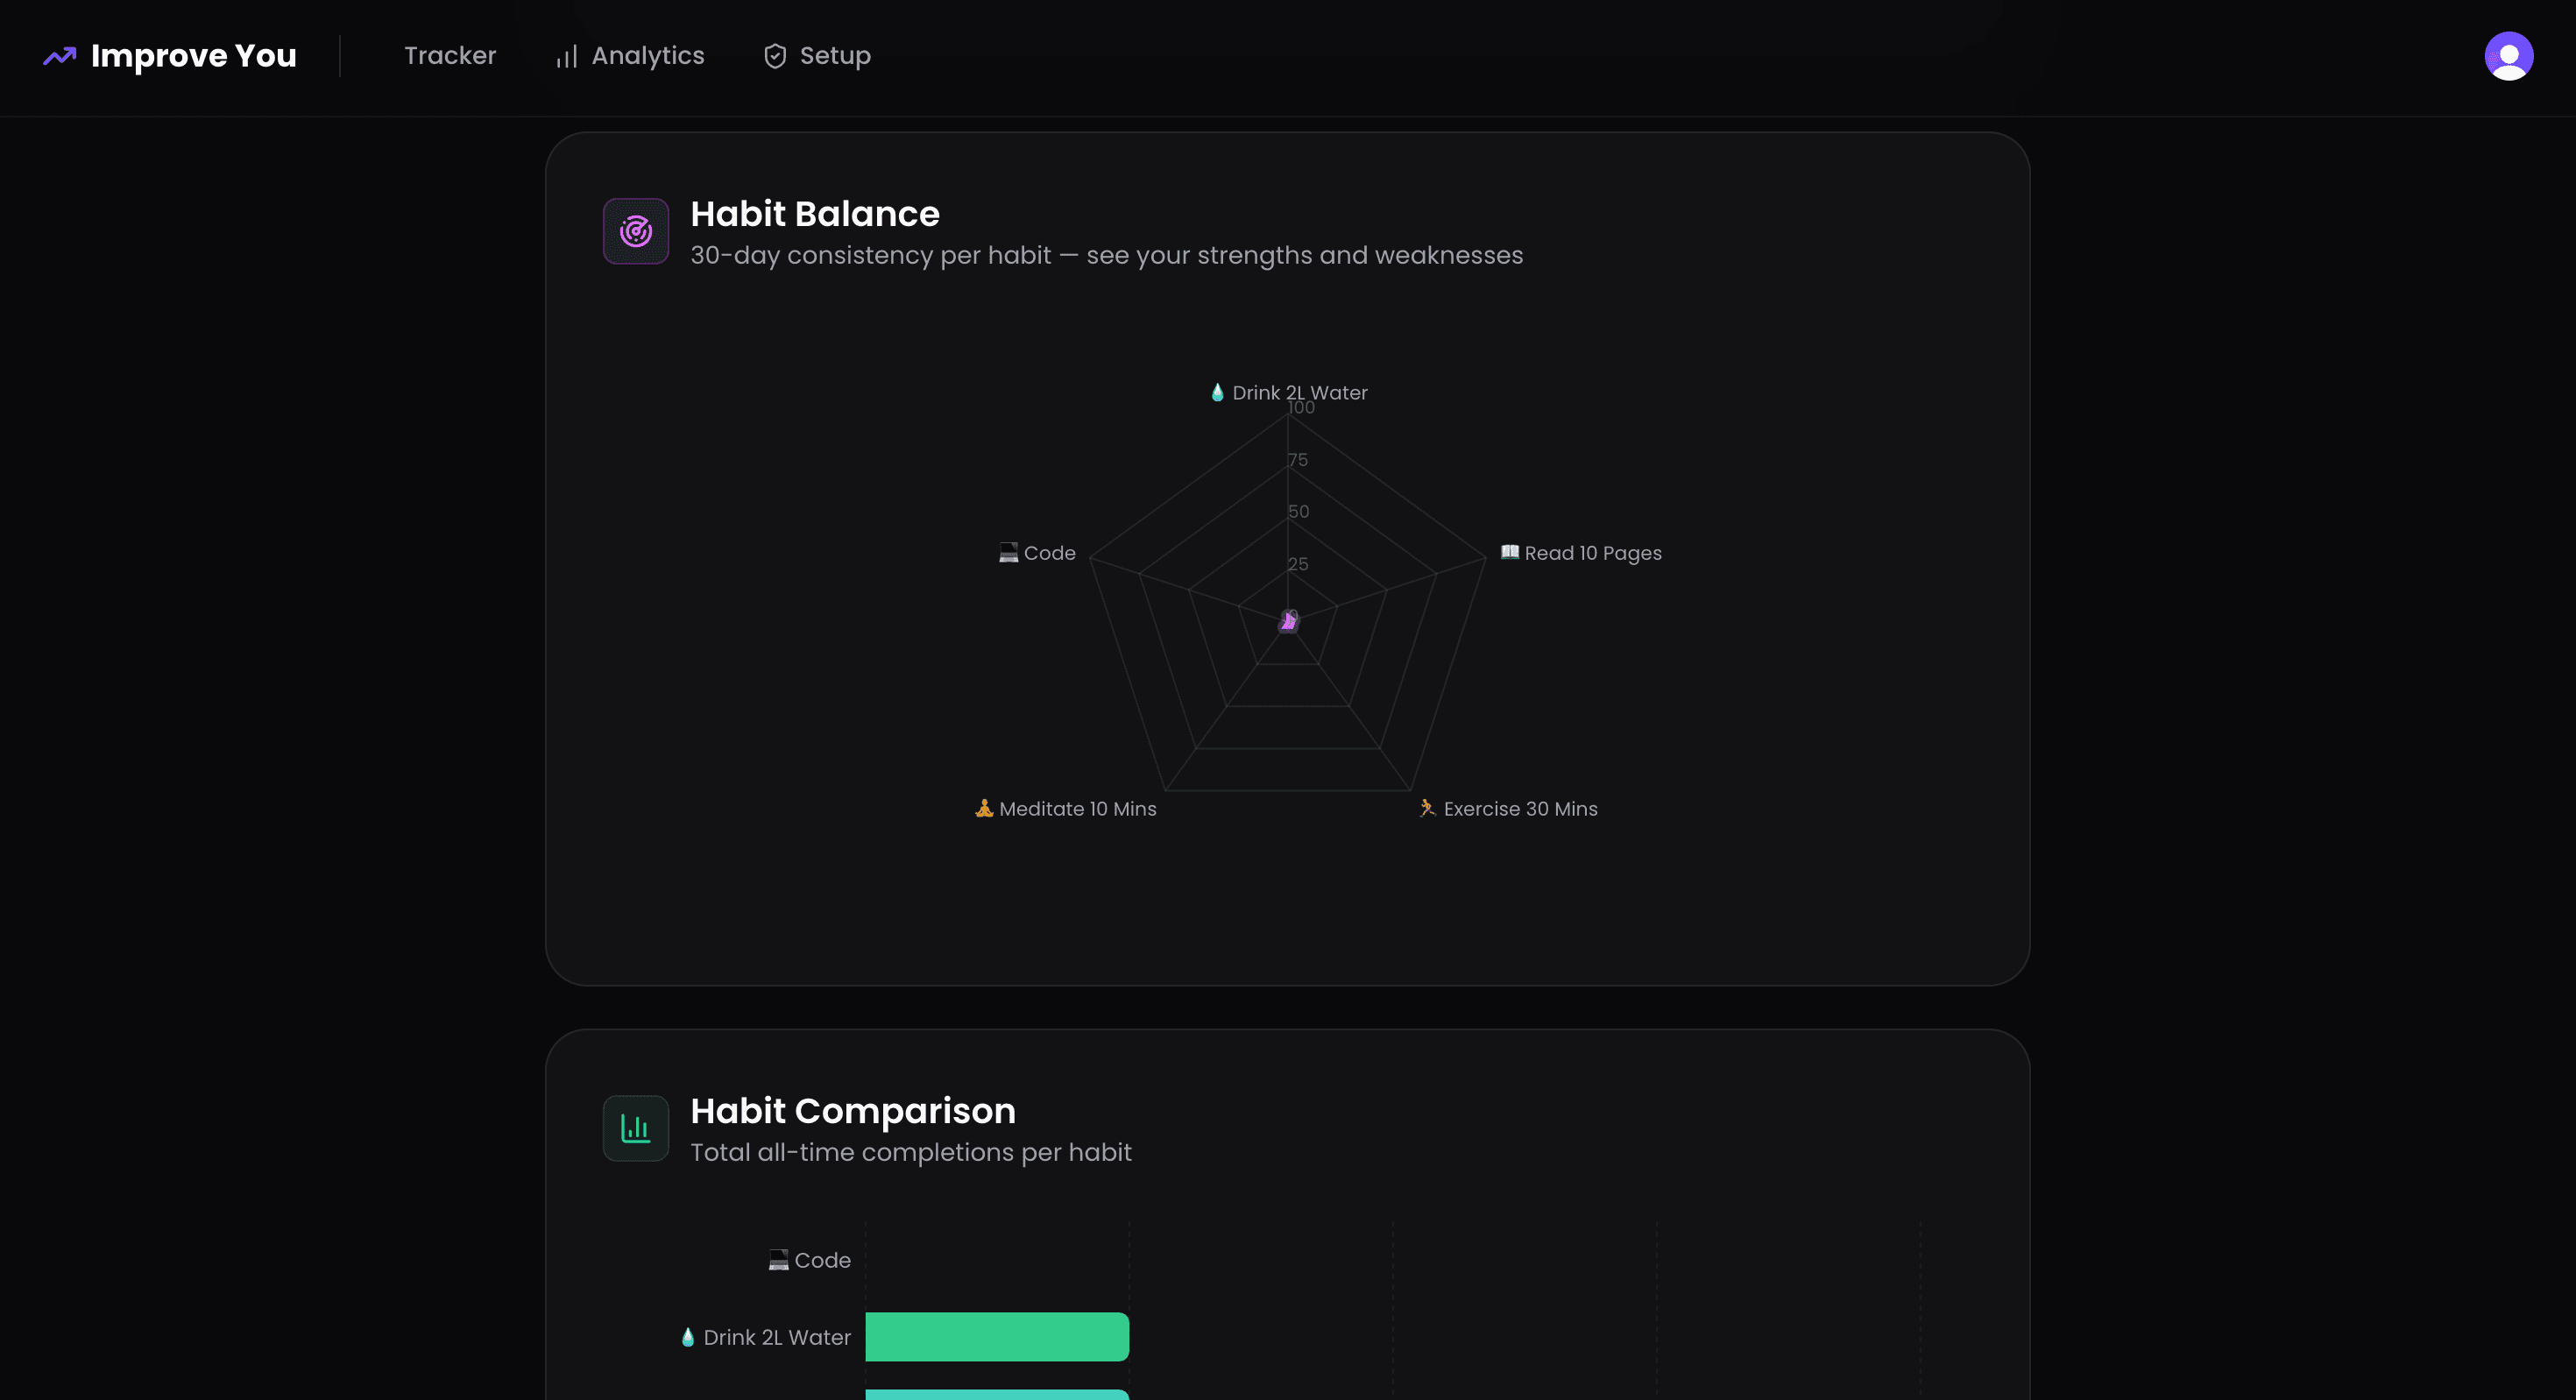Click the Code label in Habit Comparison
The image size is (2576, 1400).
(821, 1260)
